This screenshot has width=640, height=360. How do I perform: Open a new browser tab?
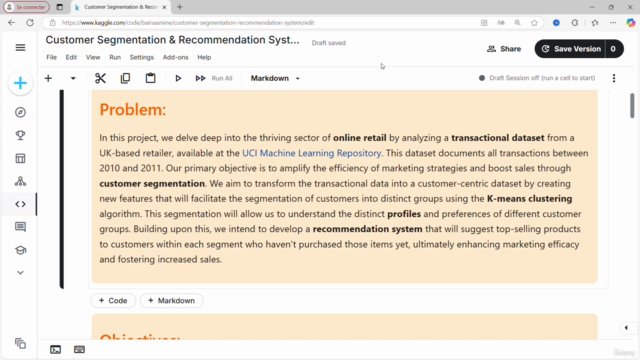(x=180, y=7)
